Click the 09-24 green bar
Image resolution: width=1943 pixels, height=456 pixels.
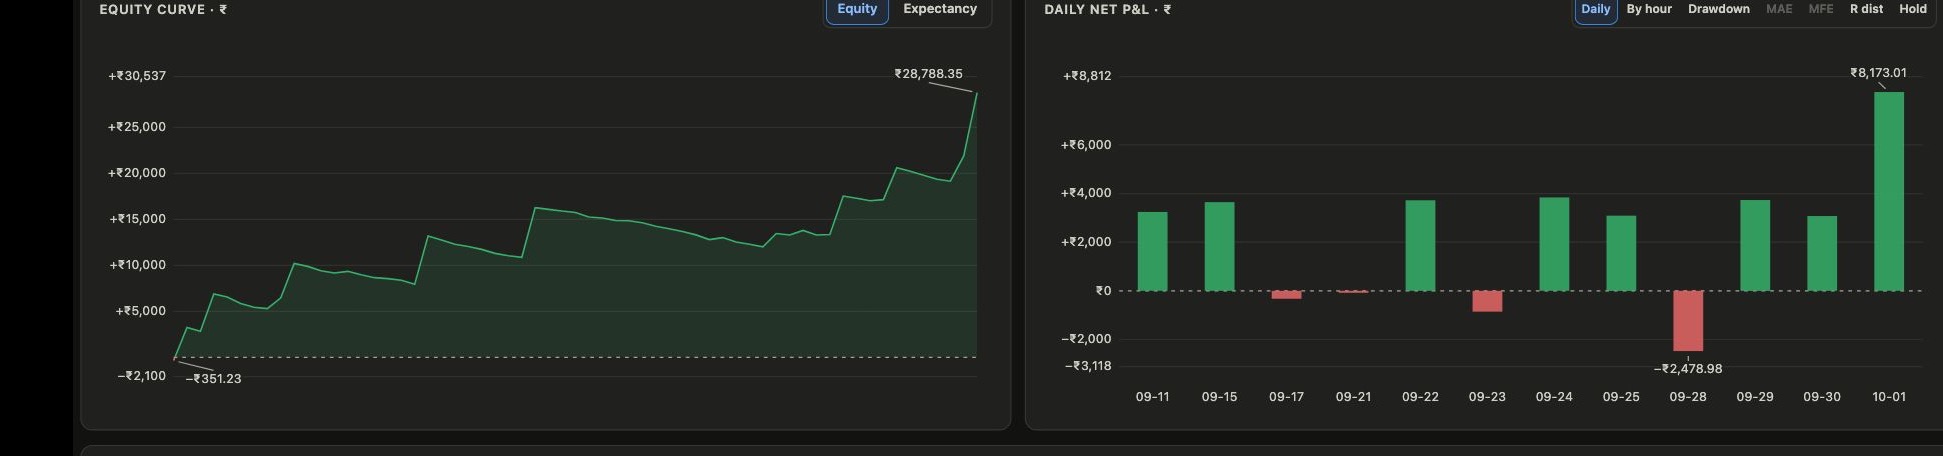[x=1554, y=244]
